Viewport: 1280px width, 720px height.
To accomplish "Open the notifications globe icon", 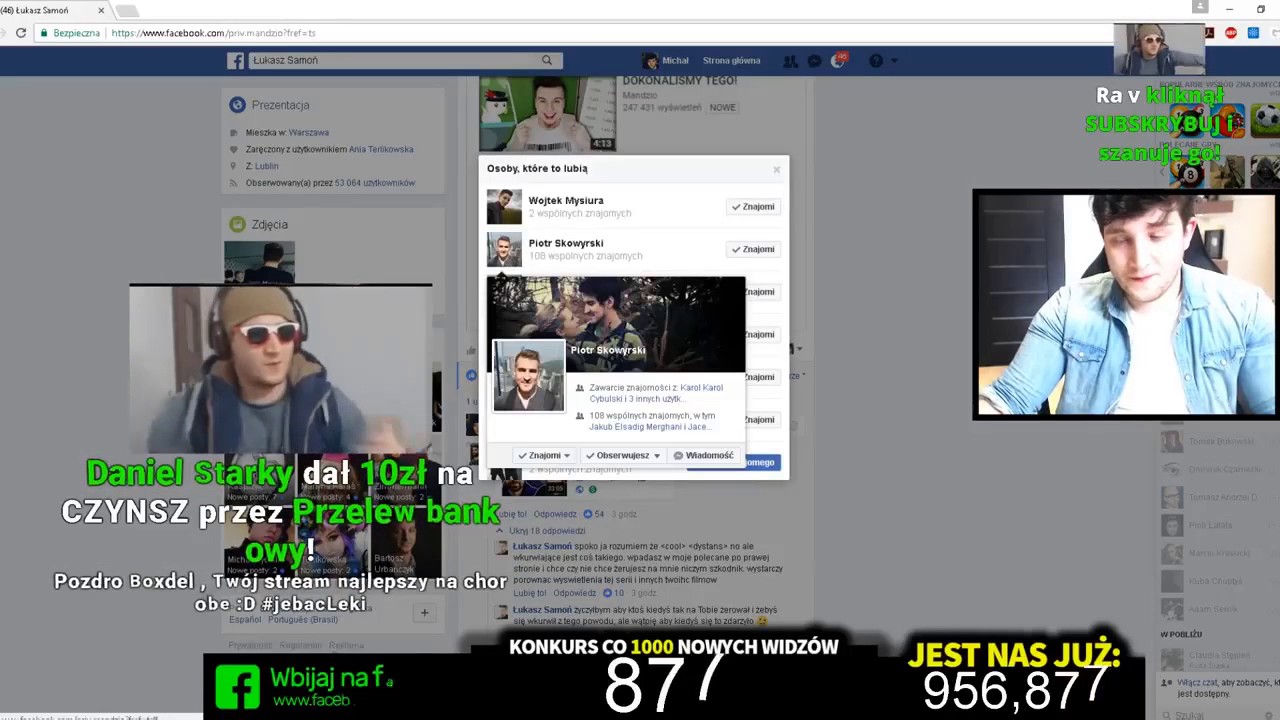I will (838, 60).
